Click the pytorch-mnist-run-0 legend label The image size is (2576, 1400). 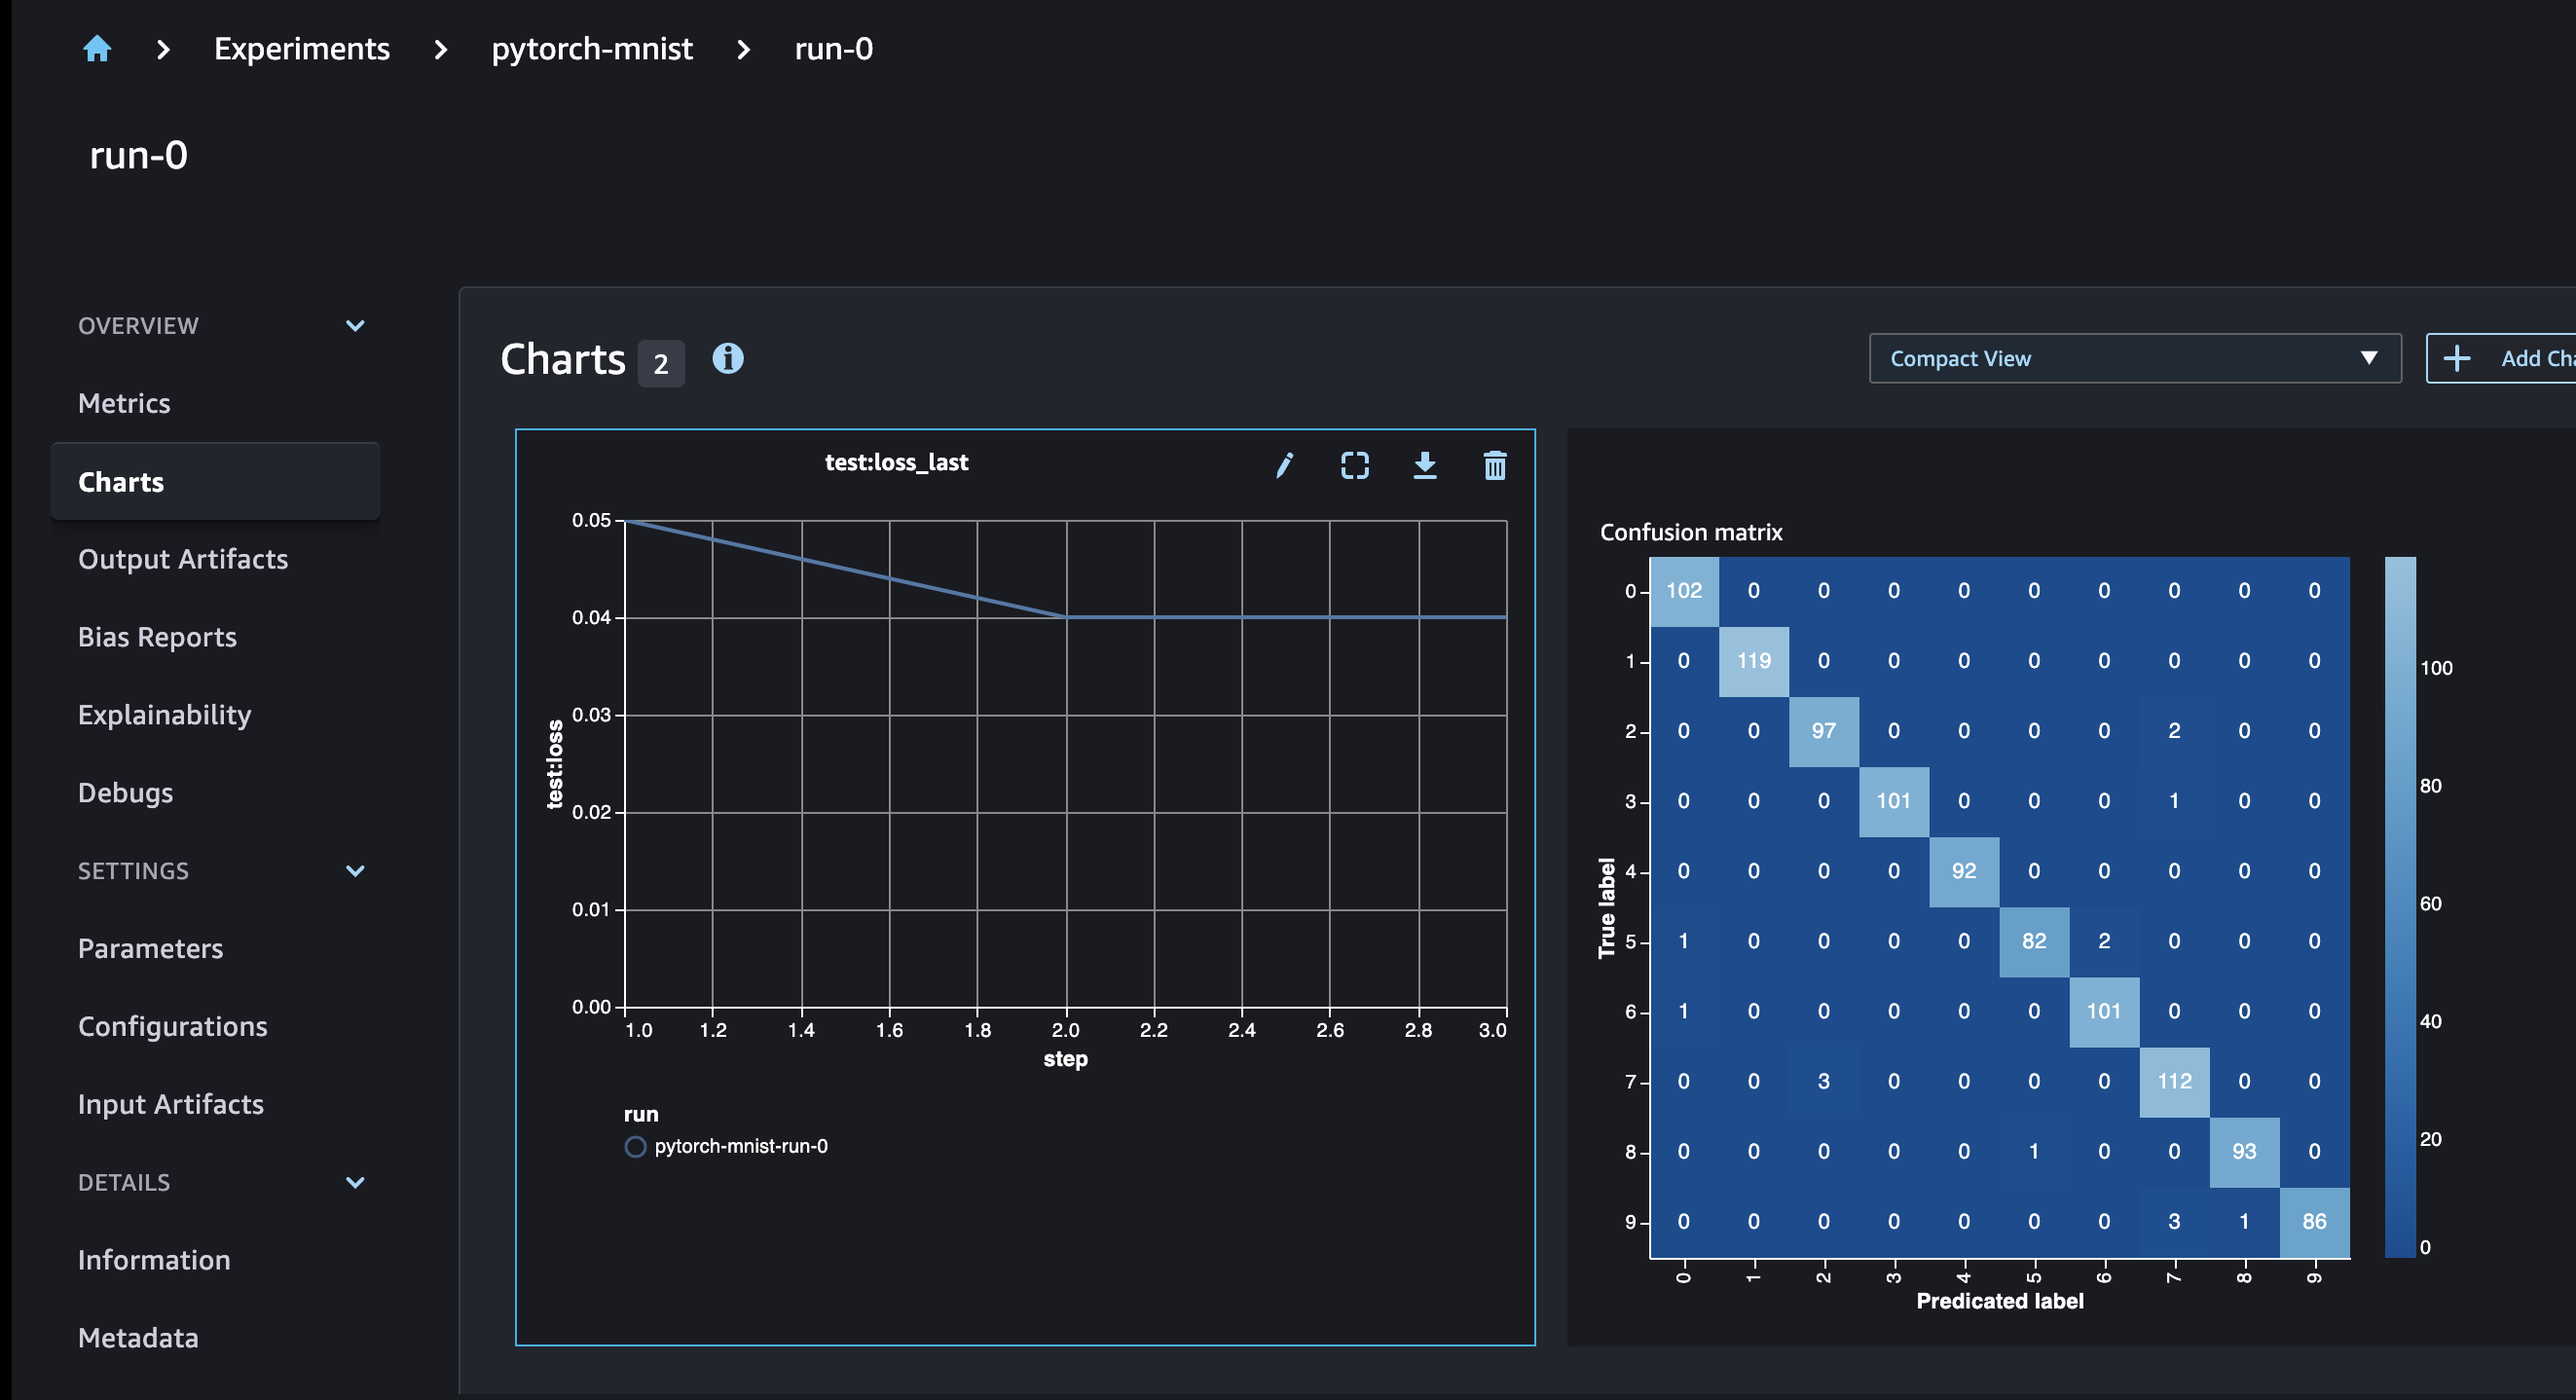click(x=741, y=1146)
